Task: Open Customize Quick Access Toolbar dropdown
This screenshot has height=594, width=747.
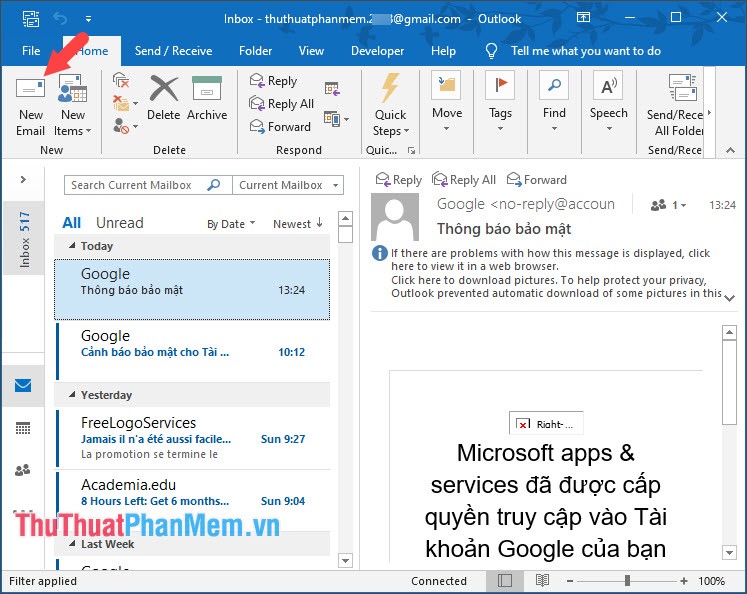Action: [88, 19]
